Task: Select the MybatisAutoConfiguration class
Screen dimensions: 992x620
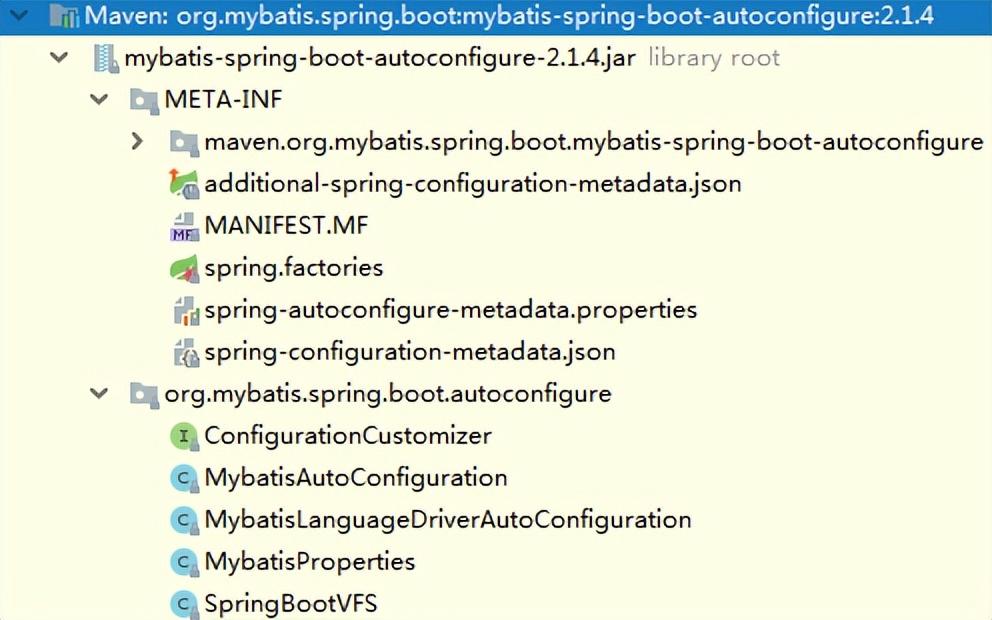Action: [356, 478]
